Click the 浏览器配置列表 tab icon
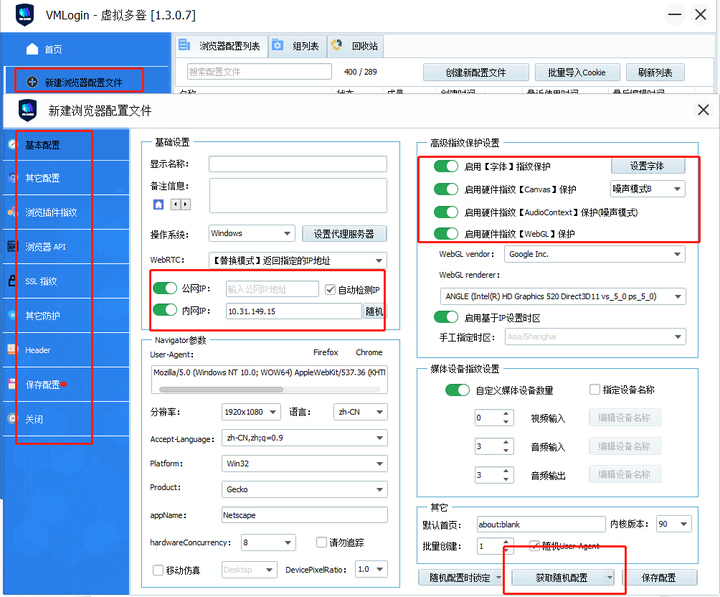720x597 pixels. click(x=185, y=45)
